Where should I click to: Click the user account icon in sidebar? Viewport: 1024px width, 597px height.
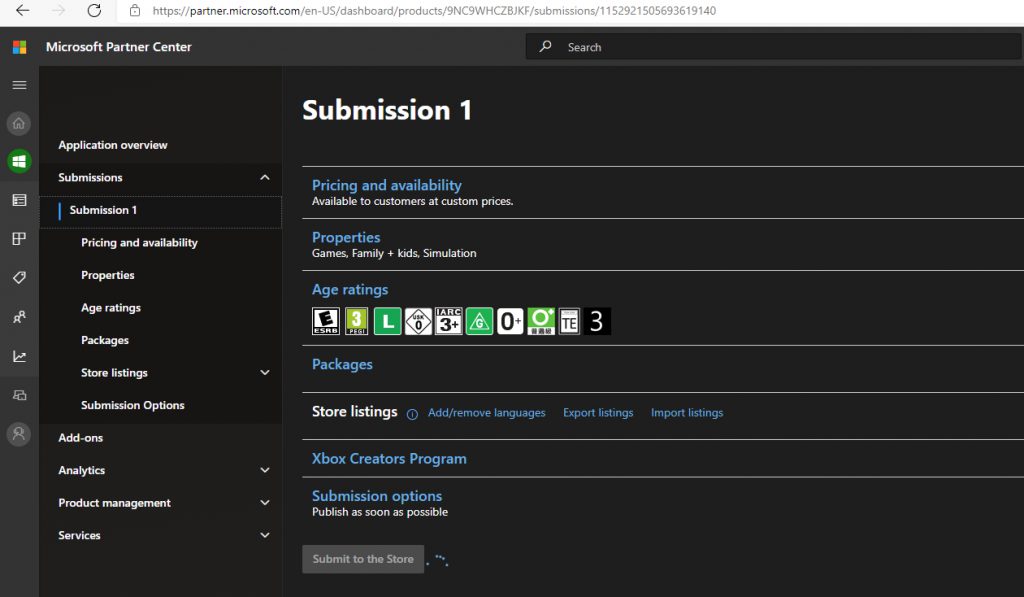pyautogui.click(x=19, y=434)
